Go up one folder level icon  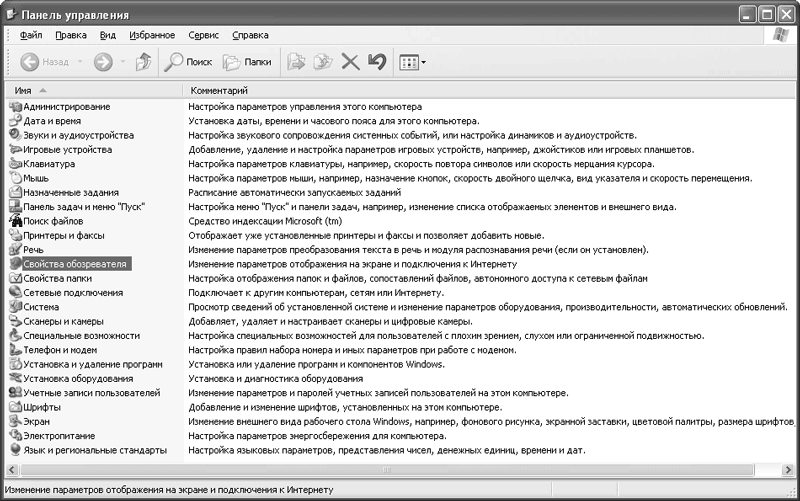coord(143,62)
